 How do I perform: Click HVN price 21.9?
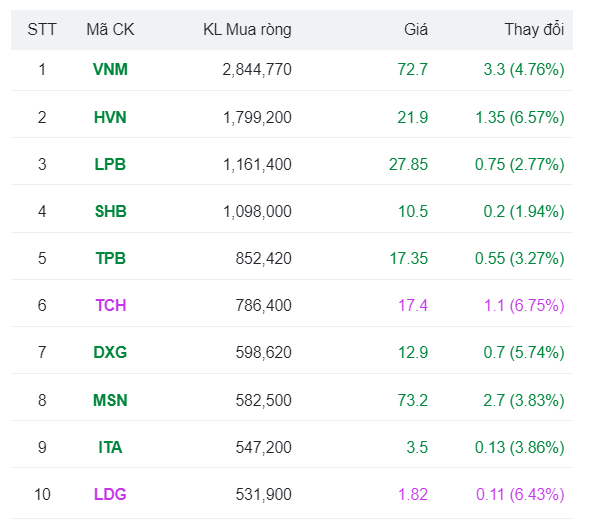click(413, 117)
